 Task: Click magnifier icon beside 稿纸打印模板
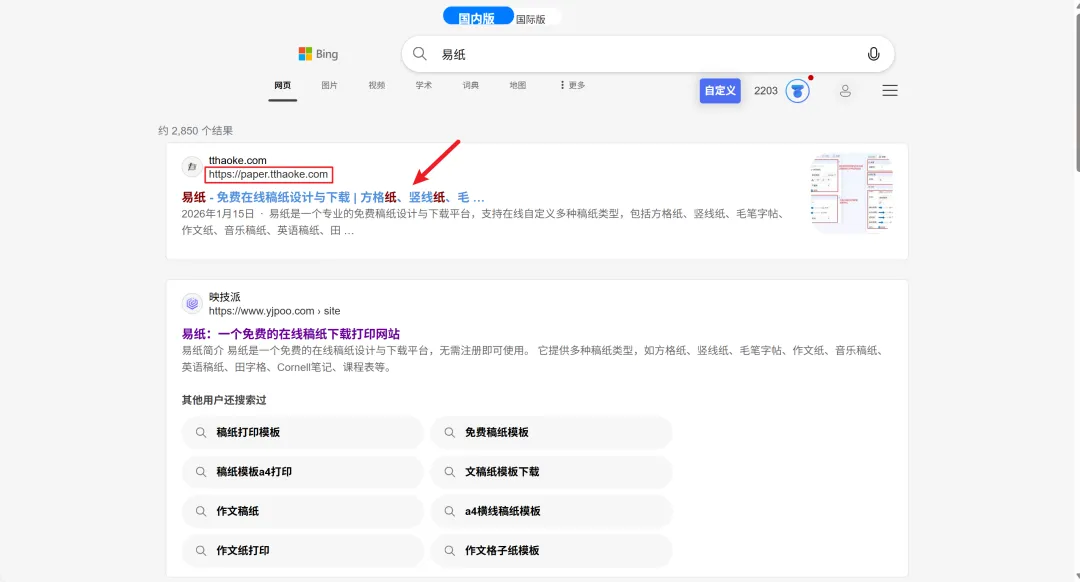tap(200, 433)
